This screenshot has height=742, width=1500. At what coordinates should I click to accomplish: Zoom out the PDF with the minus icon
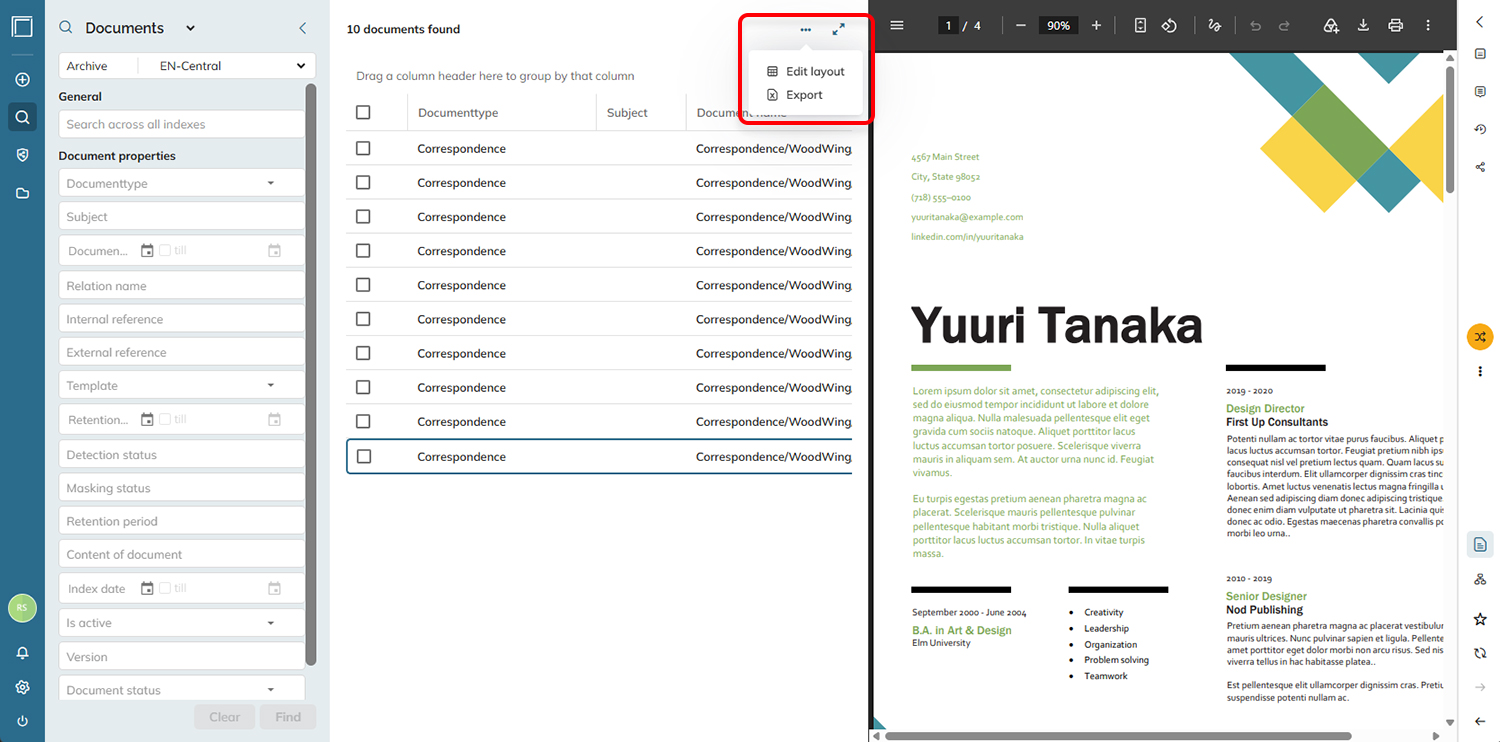coord(1020,25)
